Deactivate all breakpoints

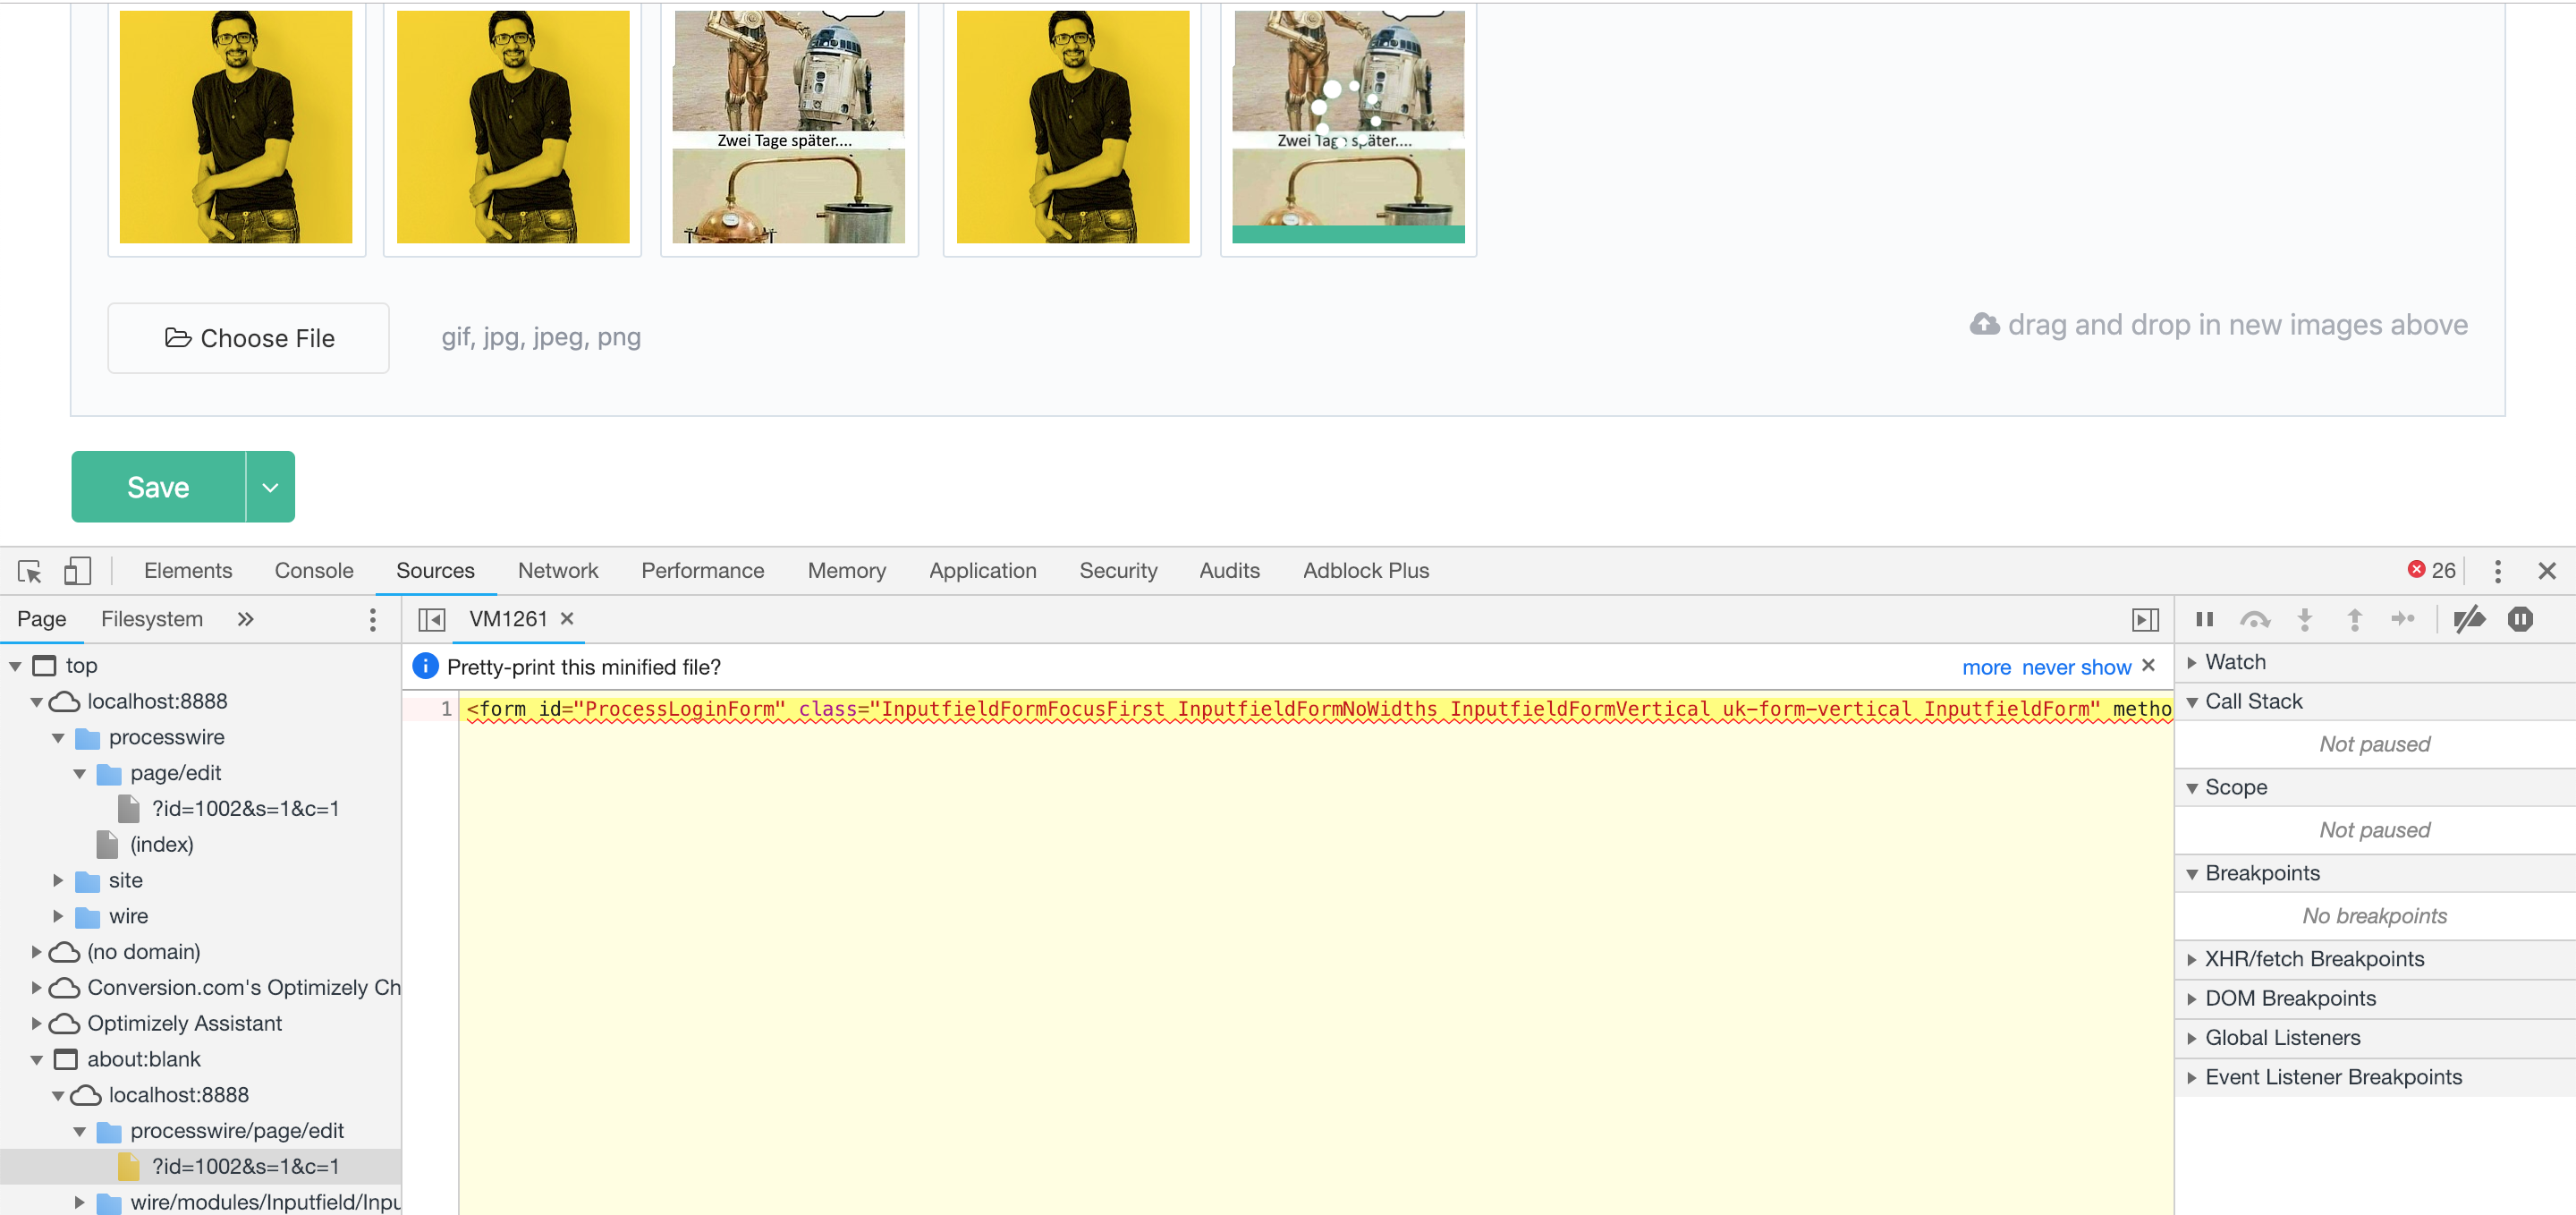click(2470, 619)
